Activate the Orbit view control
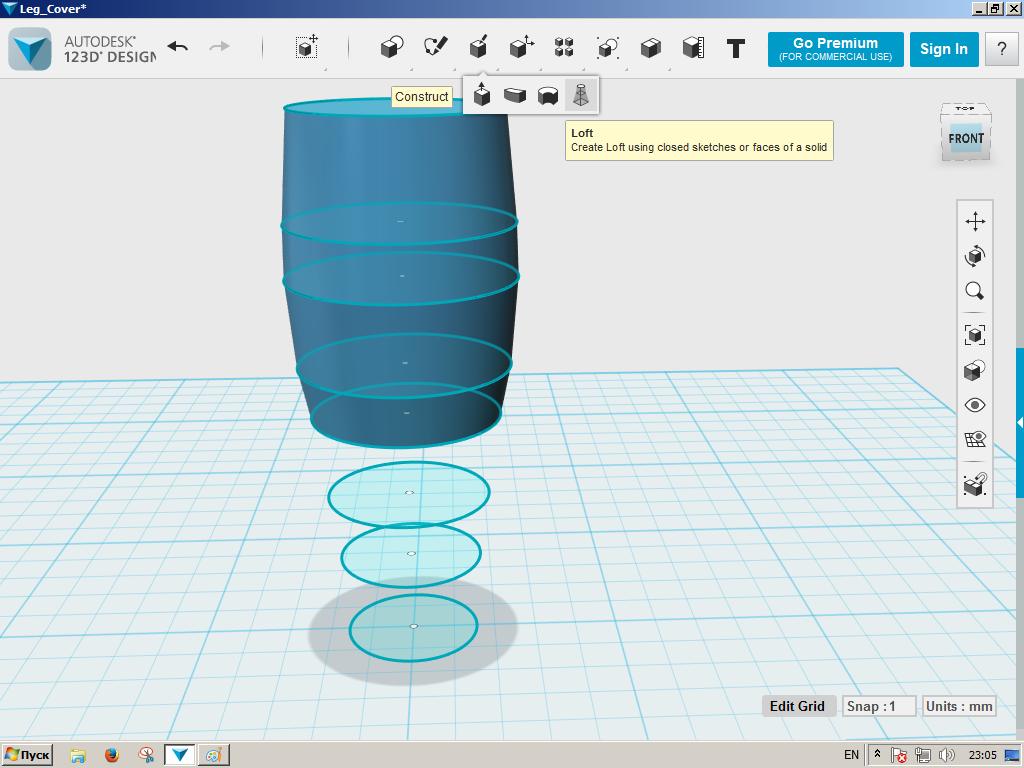This screenshot has width=1024, height=768. tap(975, 256)
